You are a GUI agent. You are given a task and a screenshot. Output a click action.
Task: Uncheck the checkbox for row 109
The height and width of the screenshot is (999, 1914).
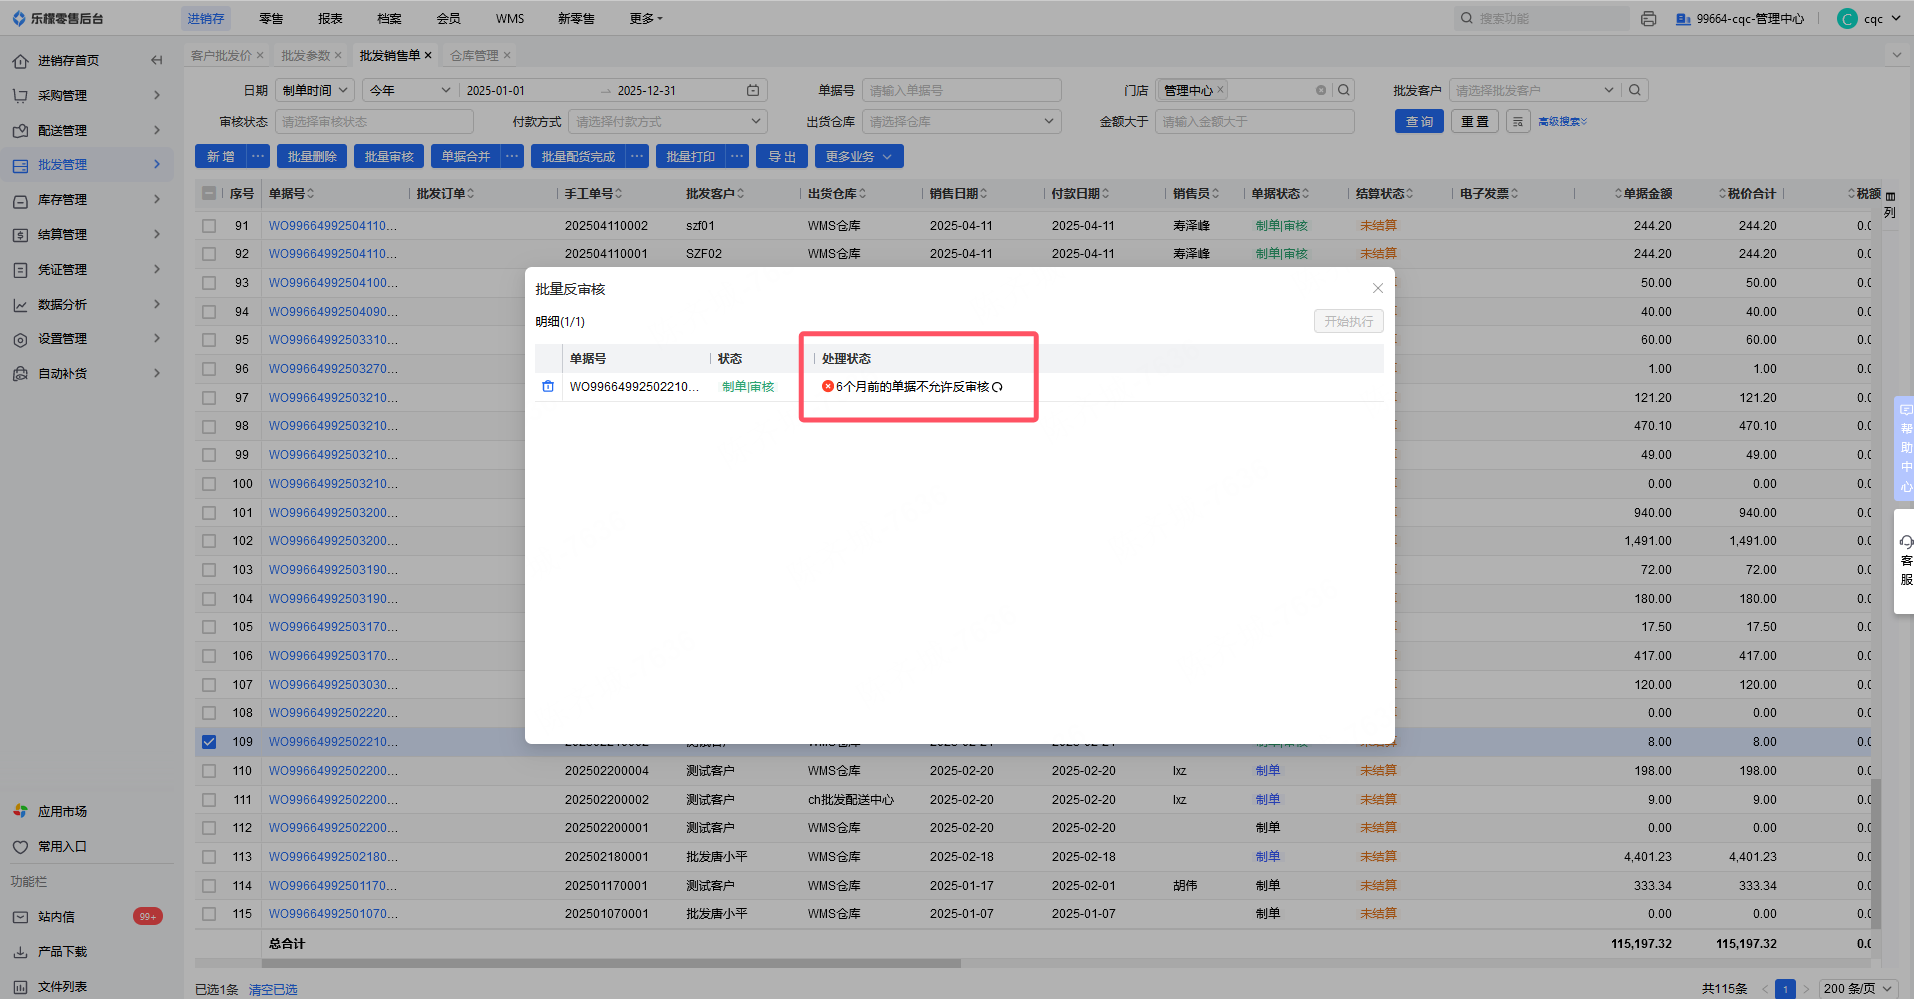pyautogui.click(x=209, y=742)
